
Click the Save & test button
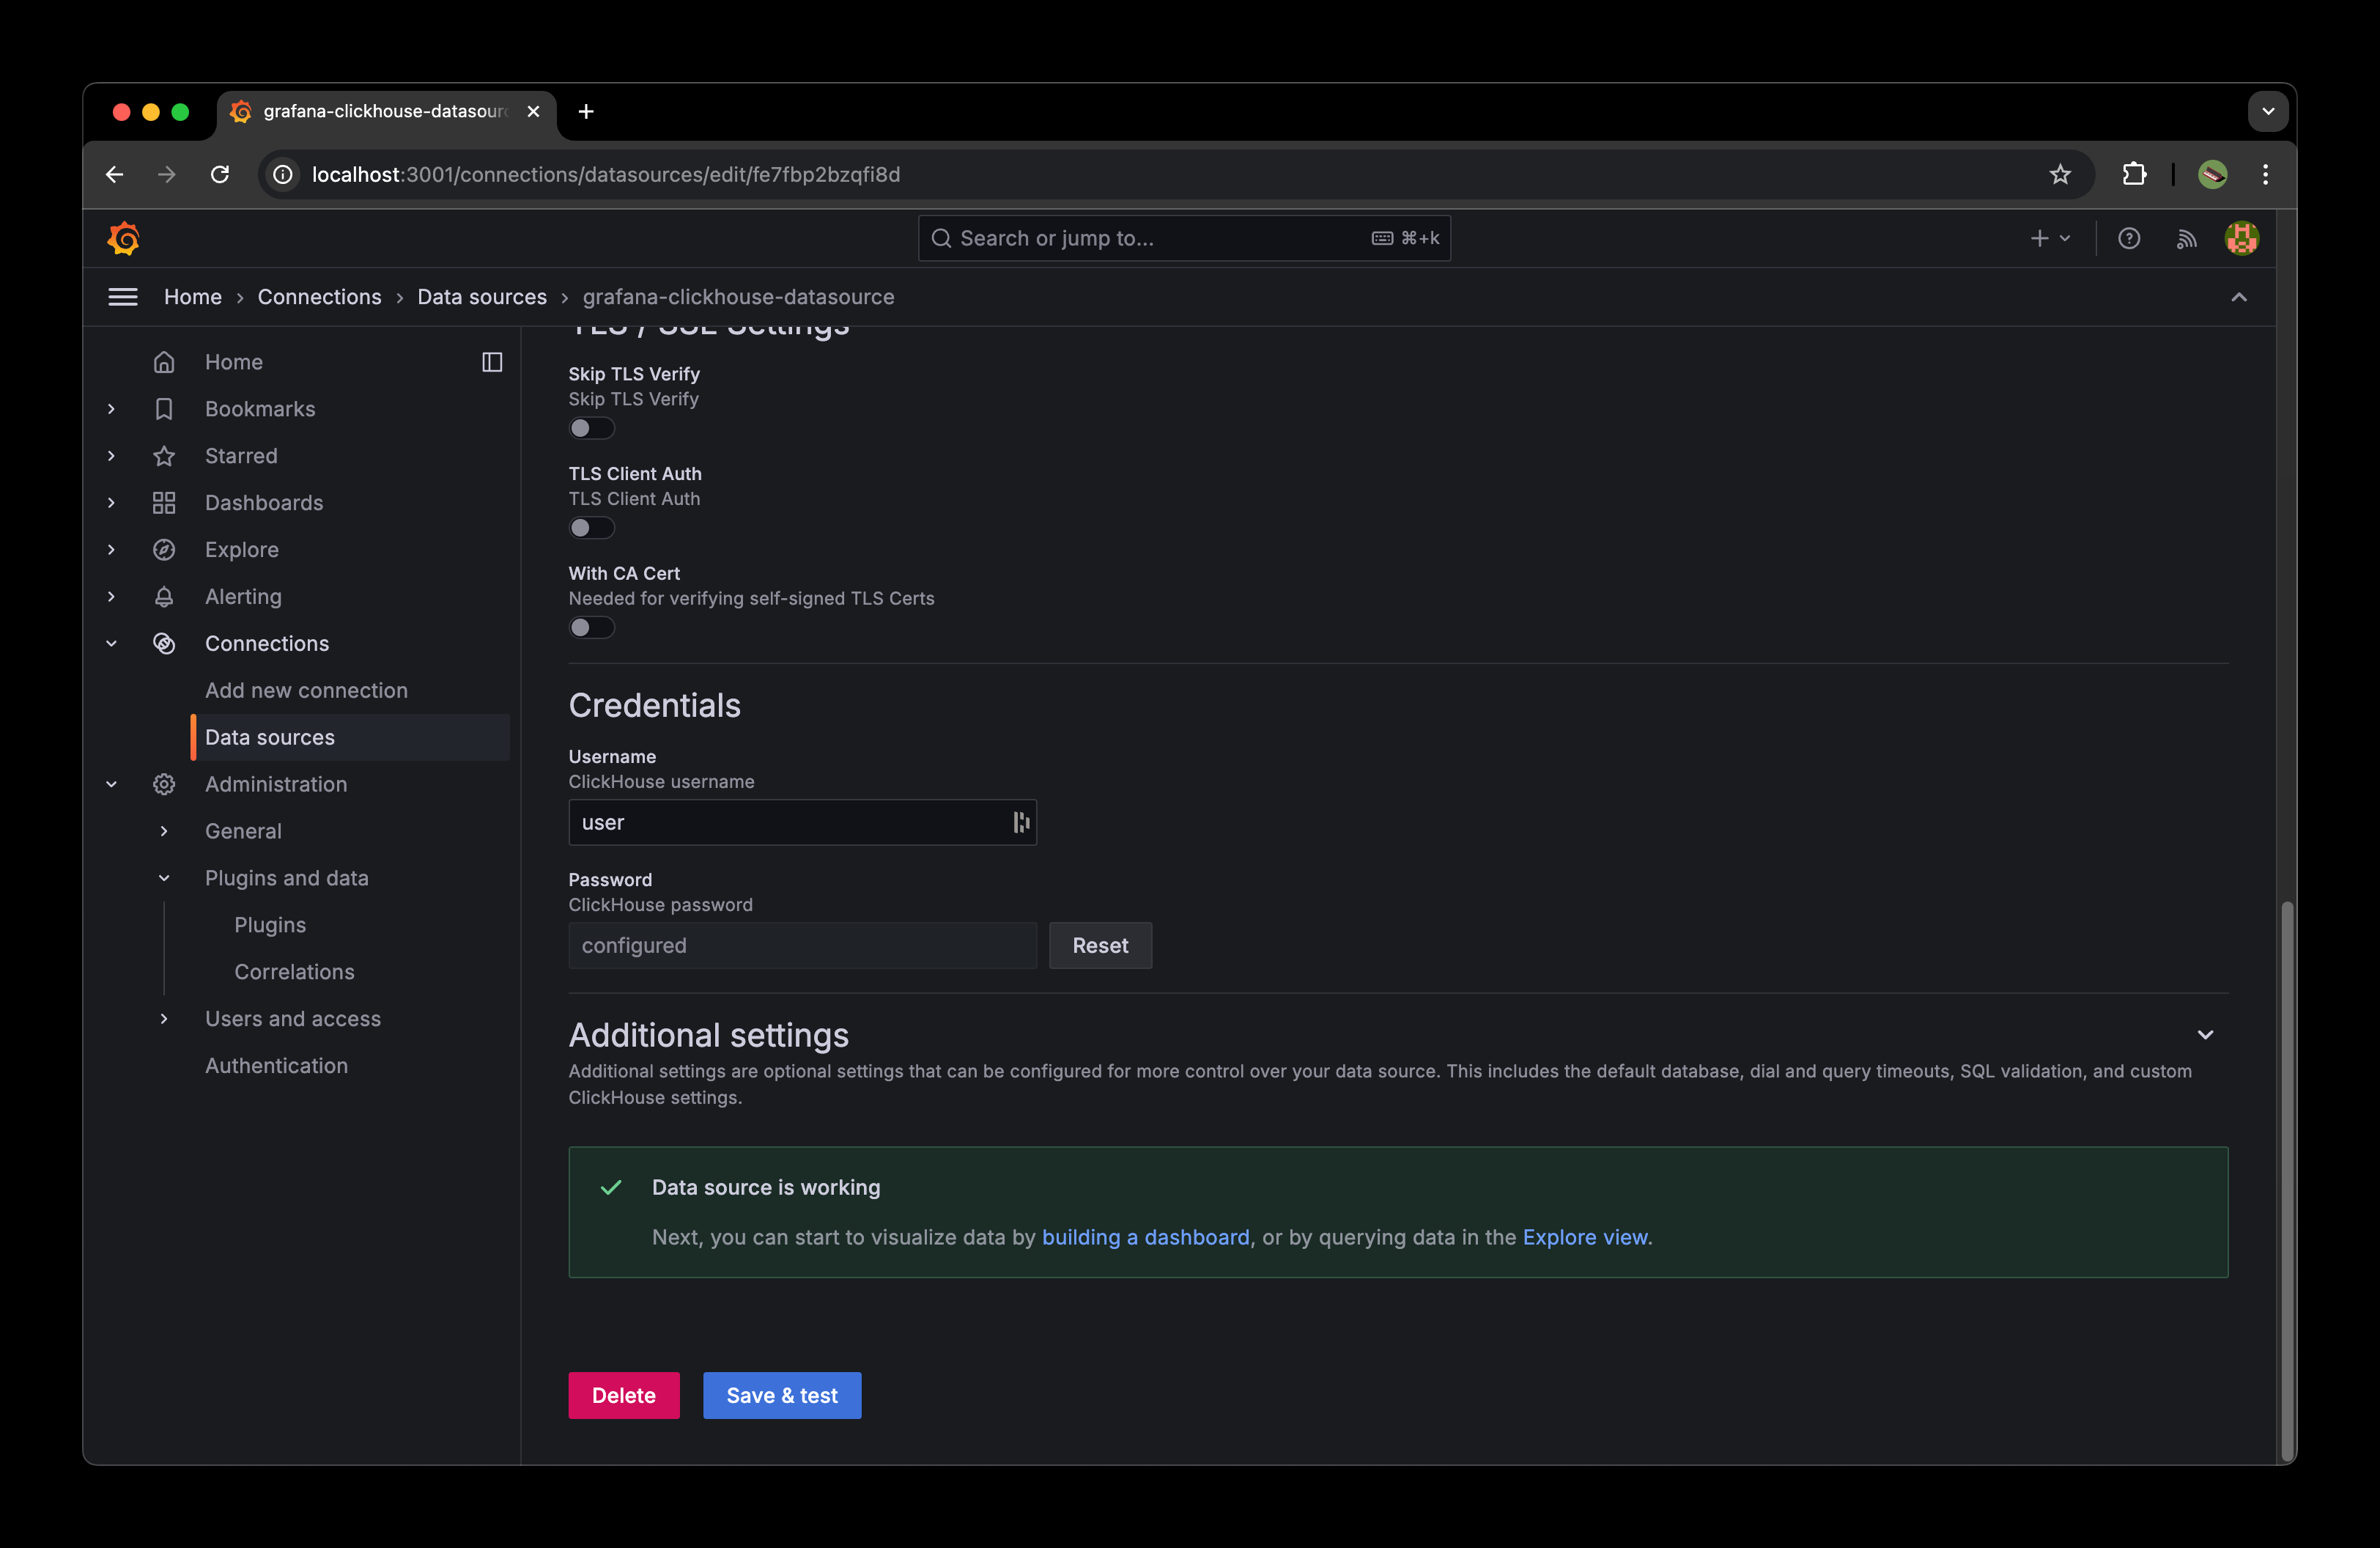pos(782,1395)
